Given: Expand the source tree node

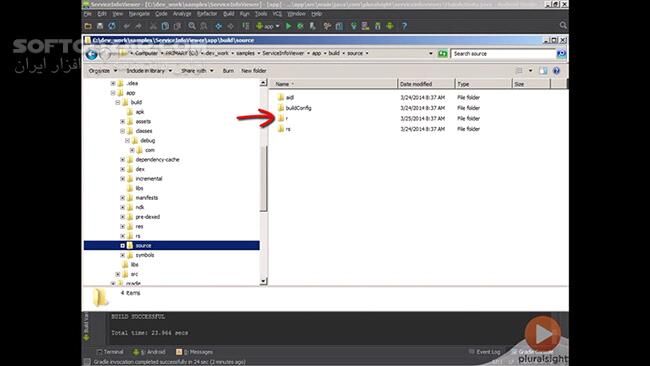Looking at the screenshot, I should (123, 245).
